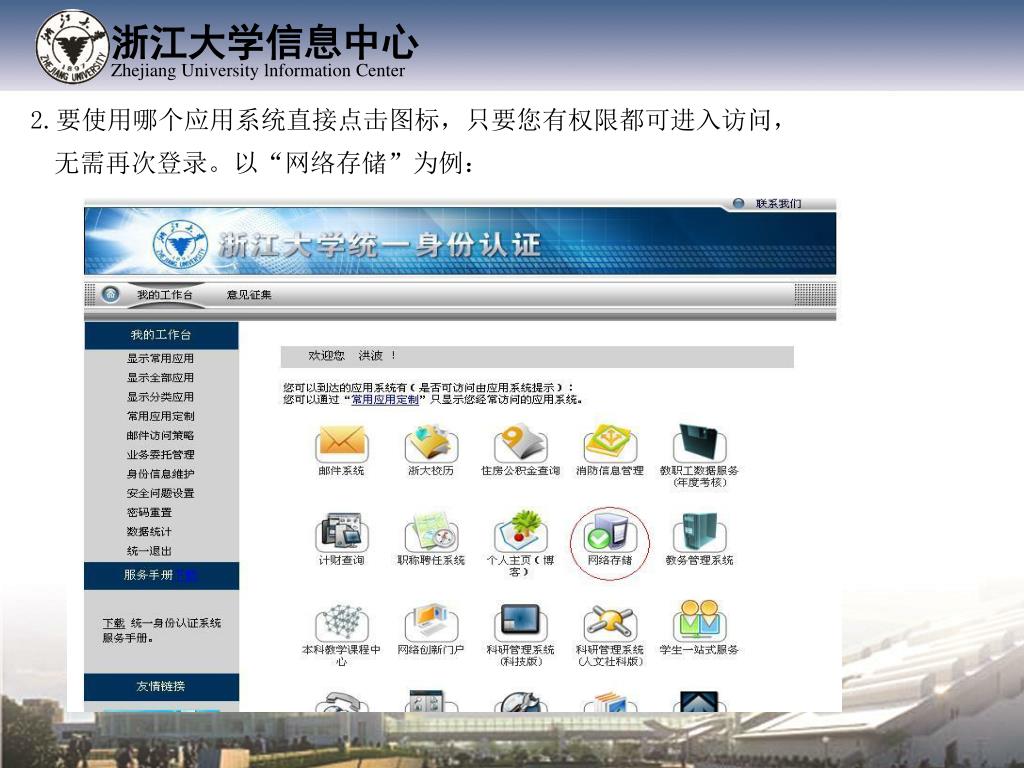The width and height of the screenshot is (1024, 768).
Task: Click 下载 link for 统一身份认证系统服务手册
Action: (114, 623)
